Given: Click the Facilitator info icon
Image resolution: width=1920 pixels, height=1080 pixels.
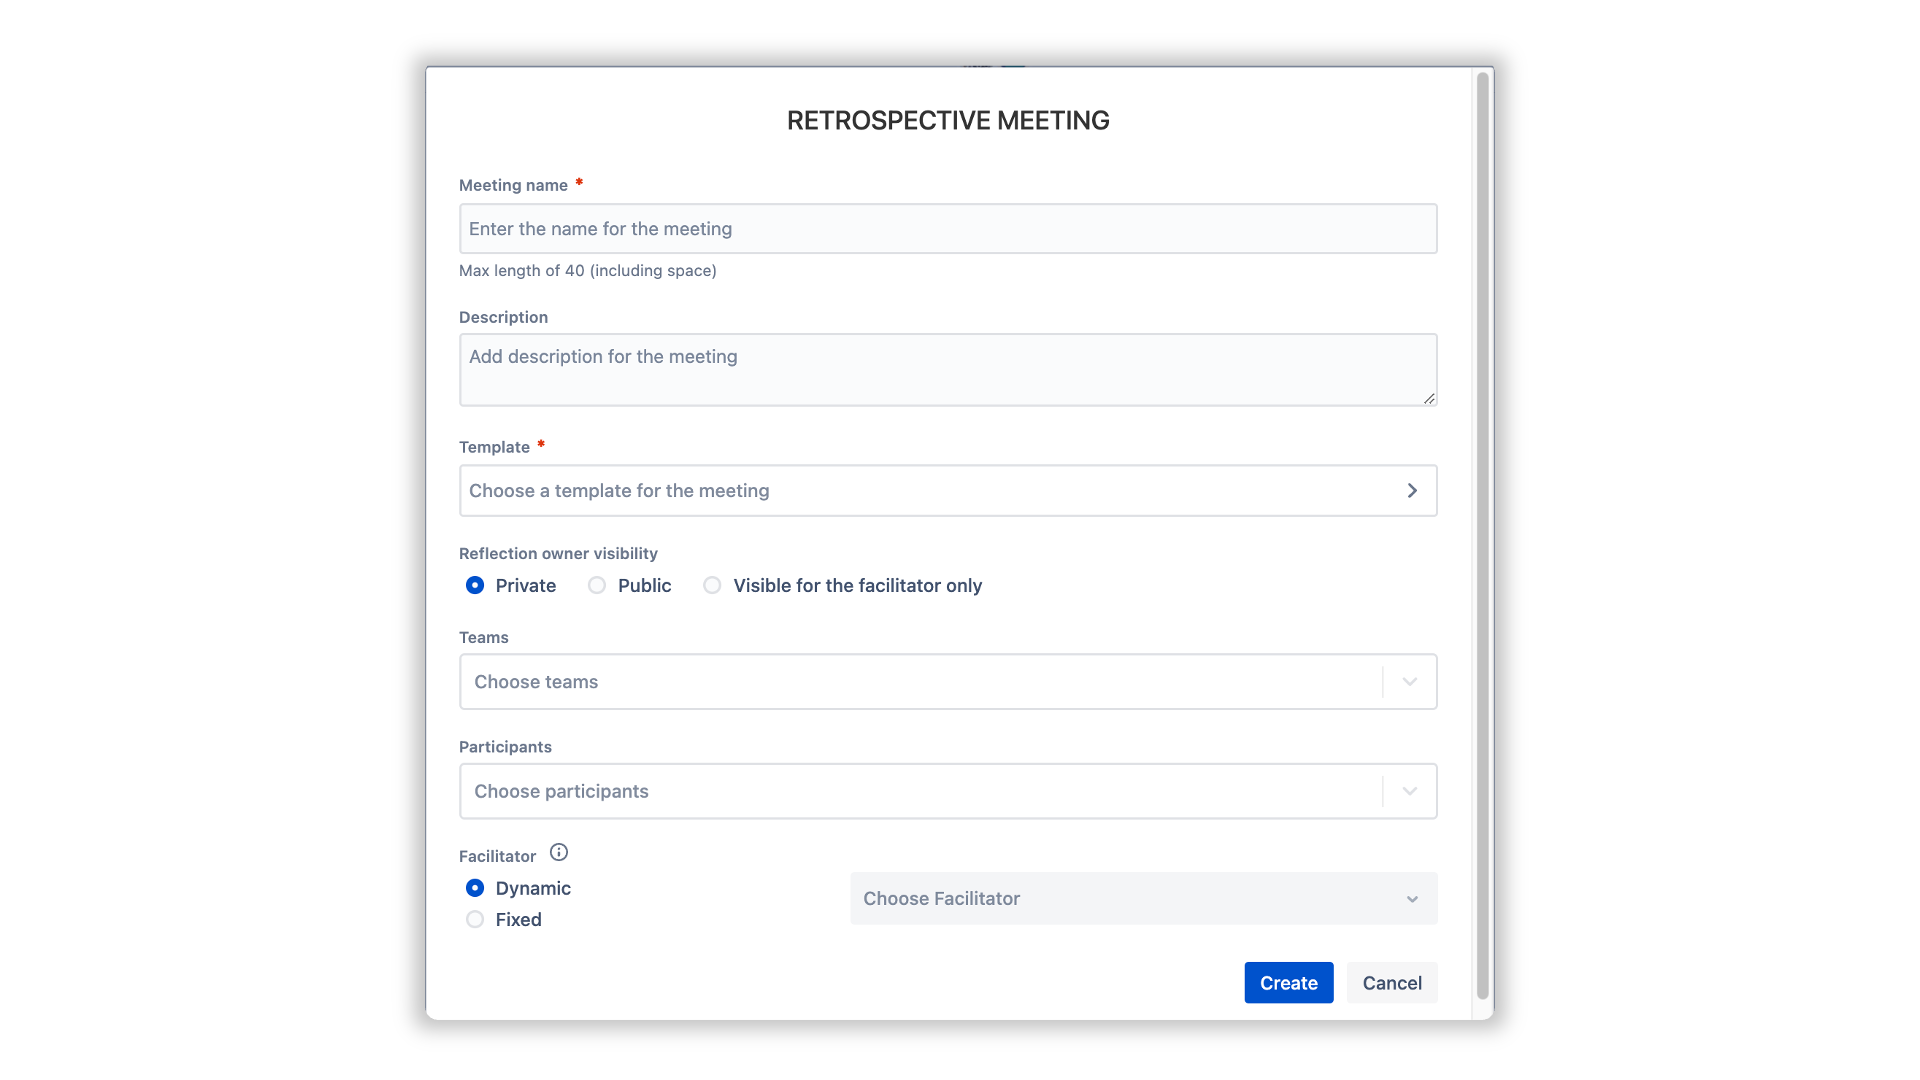Looking at the screenshot, I should (559, 853).
